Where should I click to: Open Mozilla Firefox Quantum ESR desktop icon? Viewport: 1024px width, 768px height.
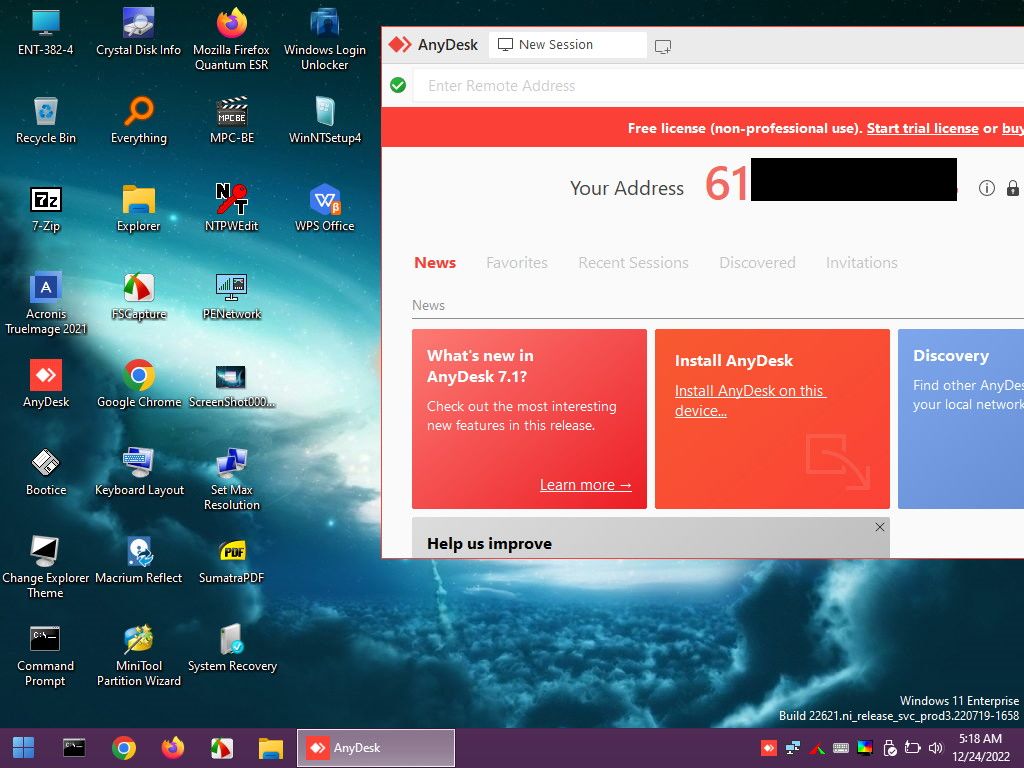click(231, 38)
